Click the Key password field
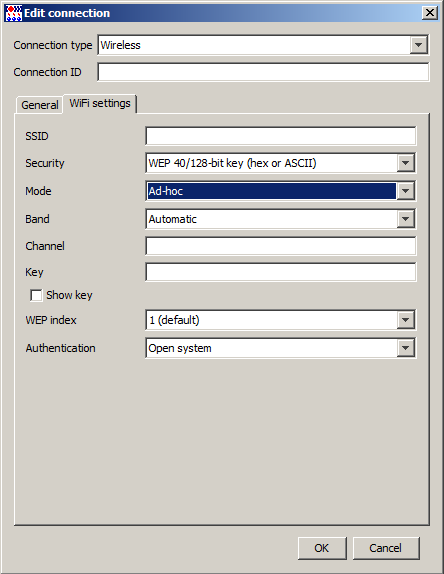 point(281,272)
